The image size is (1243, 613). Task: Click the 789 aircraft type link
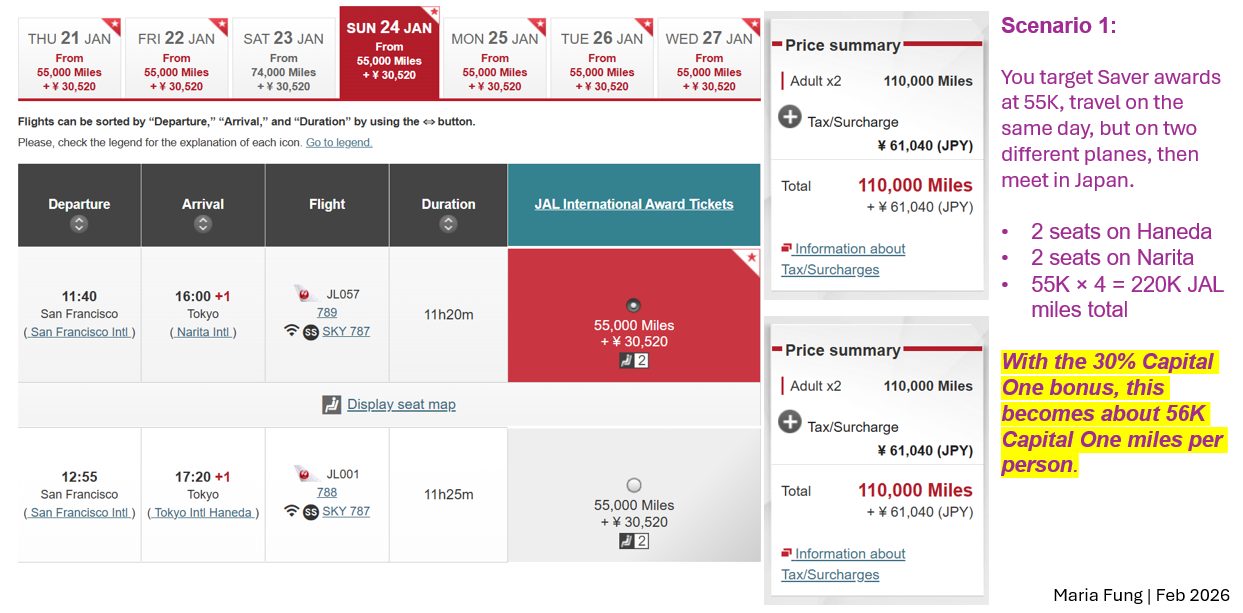(x=327, y=313)
